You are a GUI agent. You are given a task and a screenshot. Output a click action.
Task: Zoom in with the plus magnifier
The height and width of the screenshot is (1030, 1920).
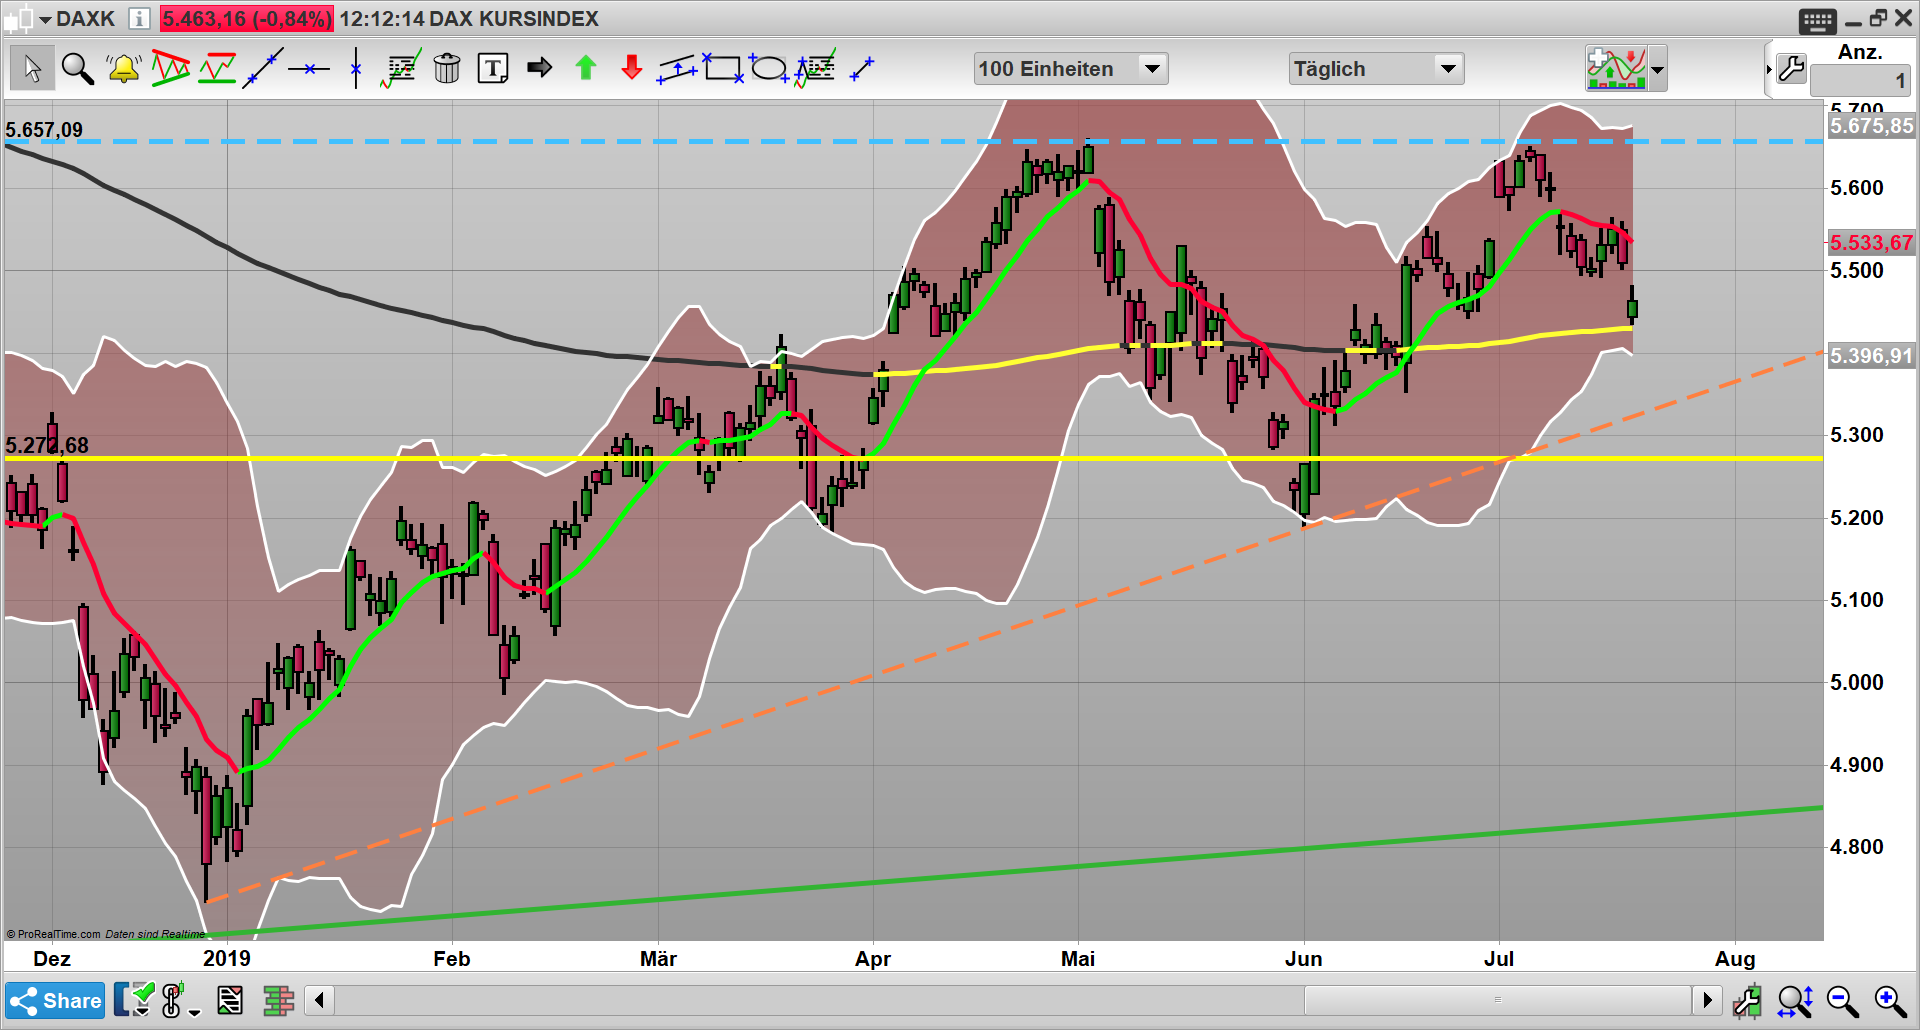tap(1890, 1000)
